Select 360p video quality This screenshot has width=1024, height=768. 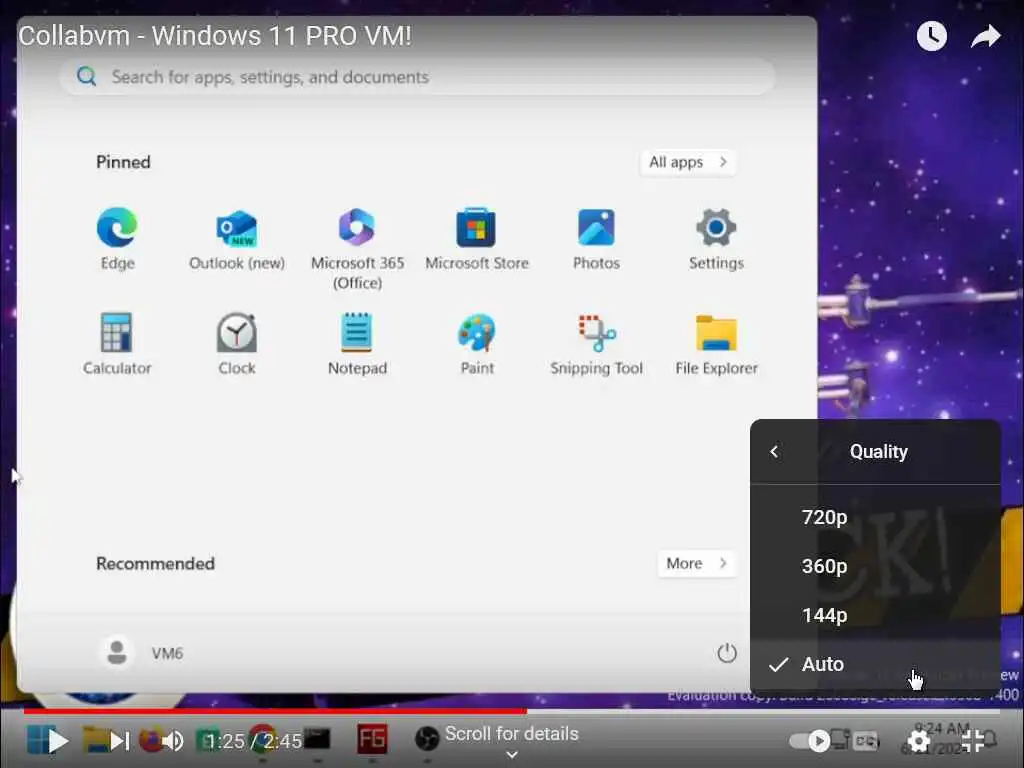click(875, 566)
